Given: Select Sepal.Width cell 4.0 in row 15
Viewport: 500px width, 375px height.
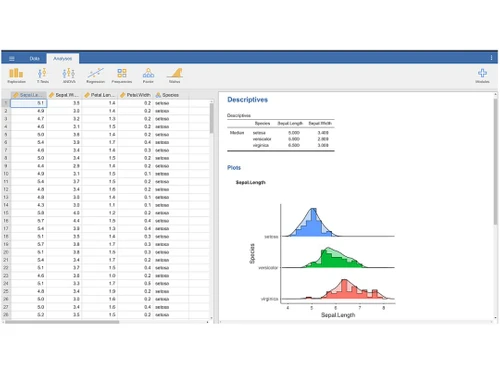Looking at the screenshot, I should coord(64,213).
